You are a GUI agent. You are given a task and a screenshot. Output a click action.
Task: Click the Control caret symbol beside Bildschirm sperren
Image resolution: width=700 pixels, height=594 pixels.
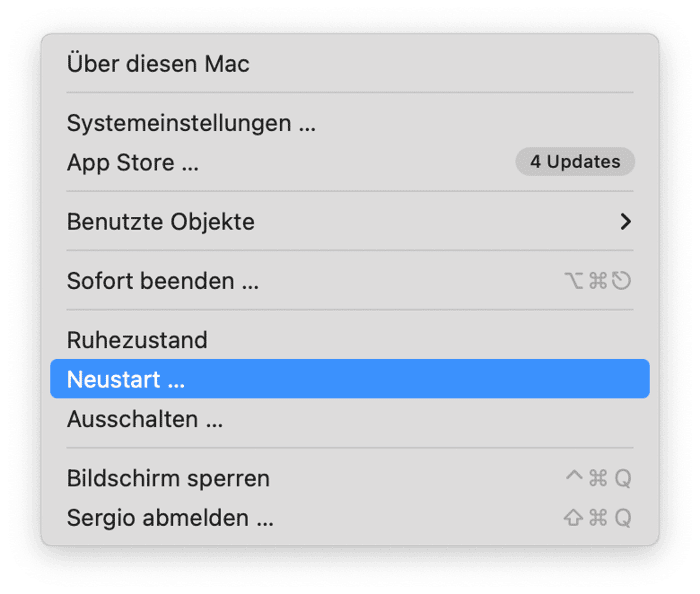(x=574, y=478)
